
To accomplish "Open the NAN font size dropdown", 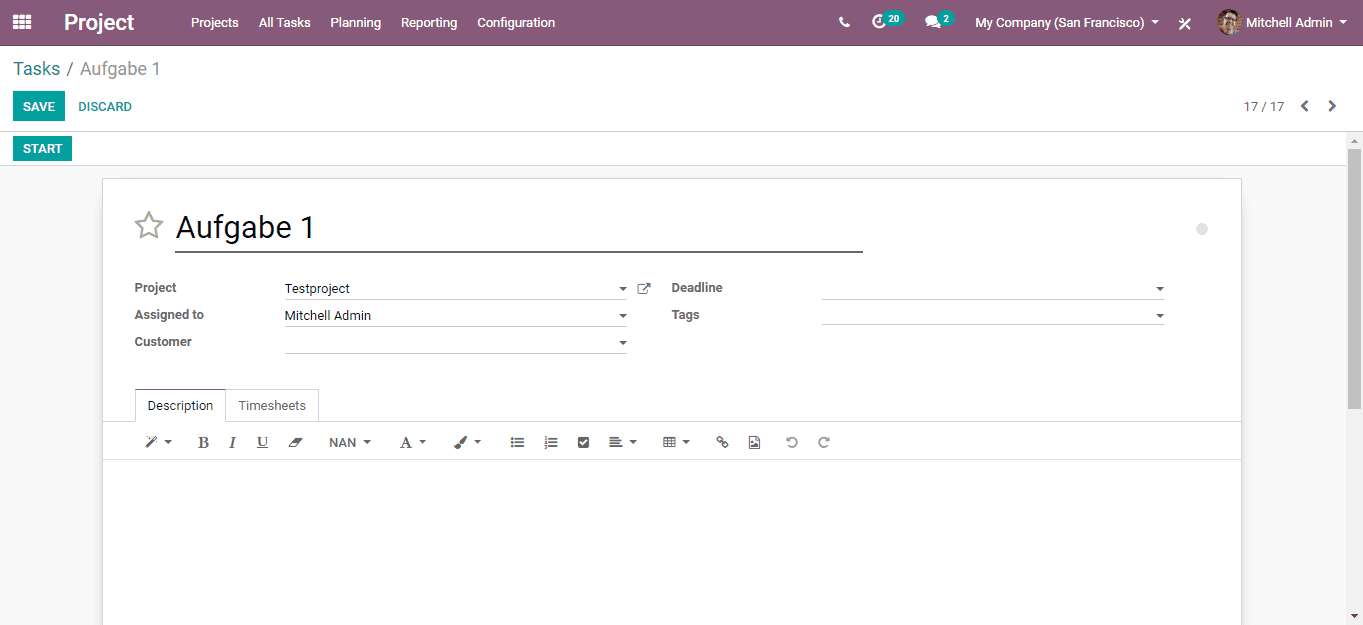I will click(350, 442).
